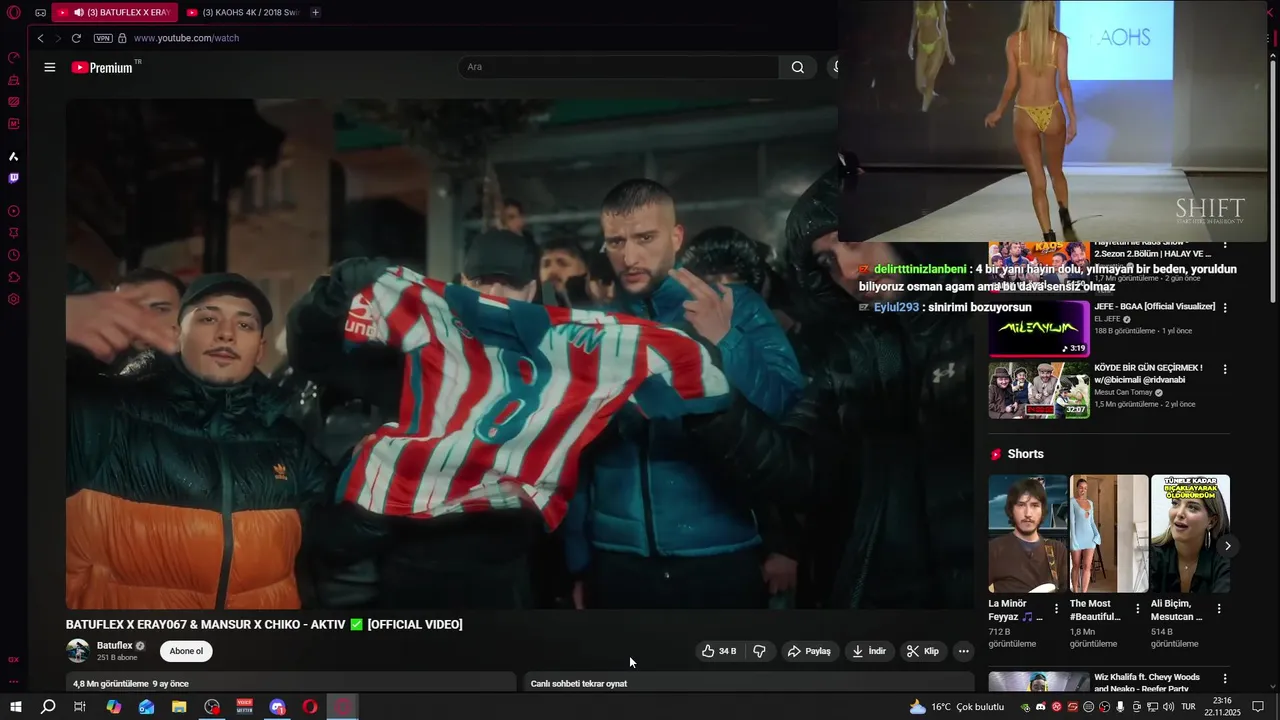Image resolution: width=1280 pixels, height=720 pixels.
Task: Open the GX Corner gamepad icon
Action: 40,12
